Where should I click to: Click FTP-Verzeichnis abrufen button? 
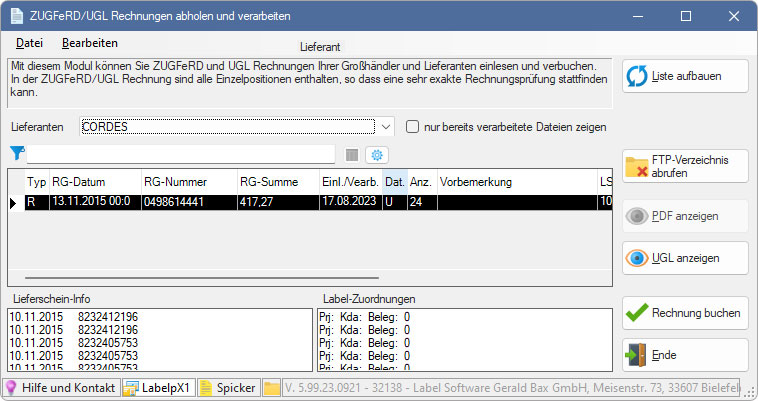pos(684,166)
